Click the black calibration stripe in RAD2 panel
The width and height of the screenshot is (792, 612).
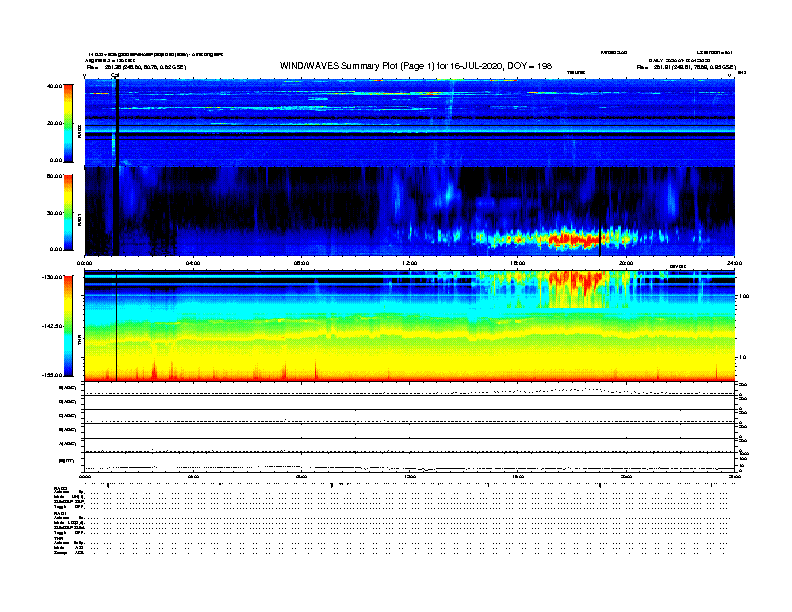(117, 123)
